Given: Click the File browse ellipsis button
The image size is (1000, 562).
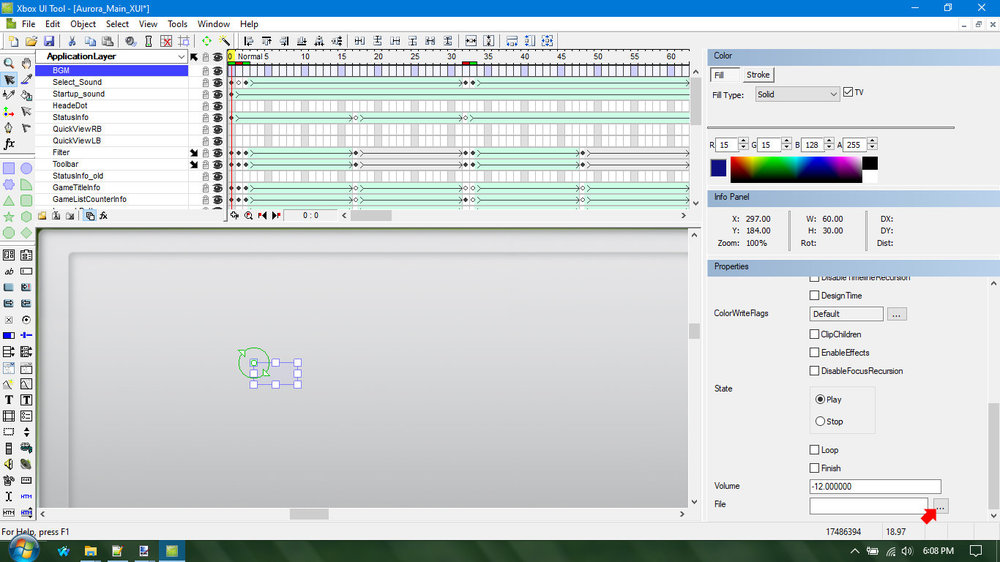Looking at the screenshot, I should [x=941, y=506].
